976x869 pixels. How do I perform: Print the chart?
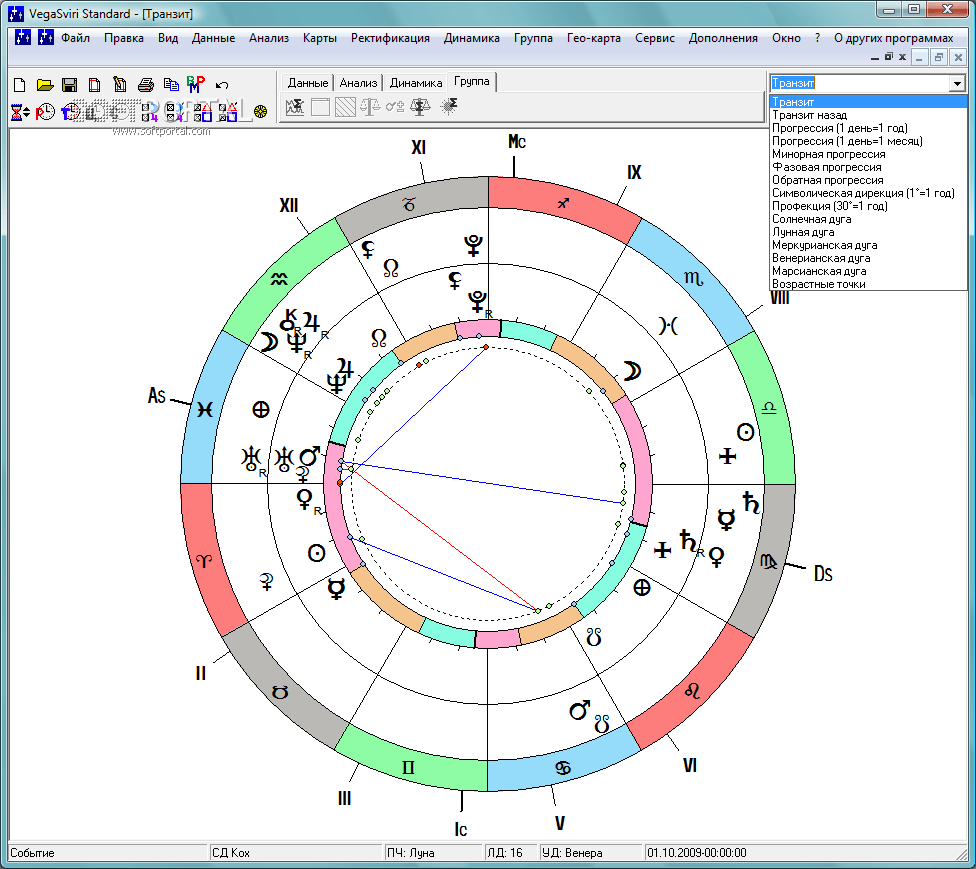coord(146,85)
